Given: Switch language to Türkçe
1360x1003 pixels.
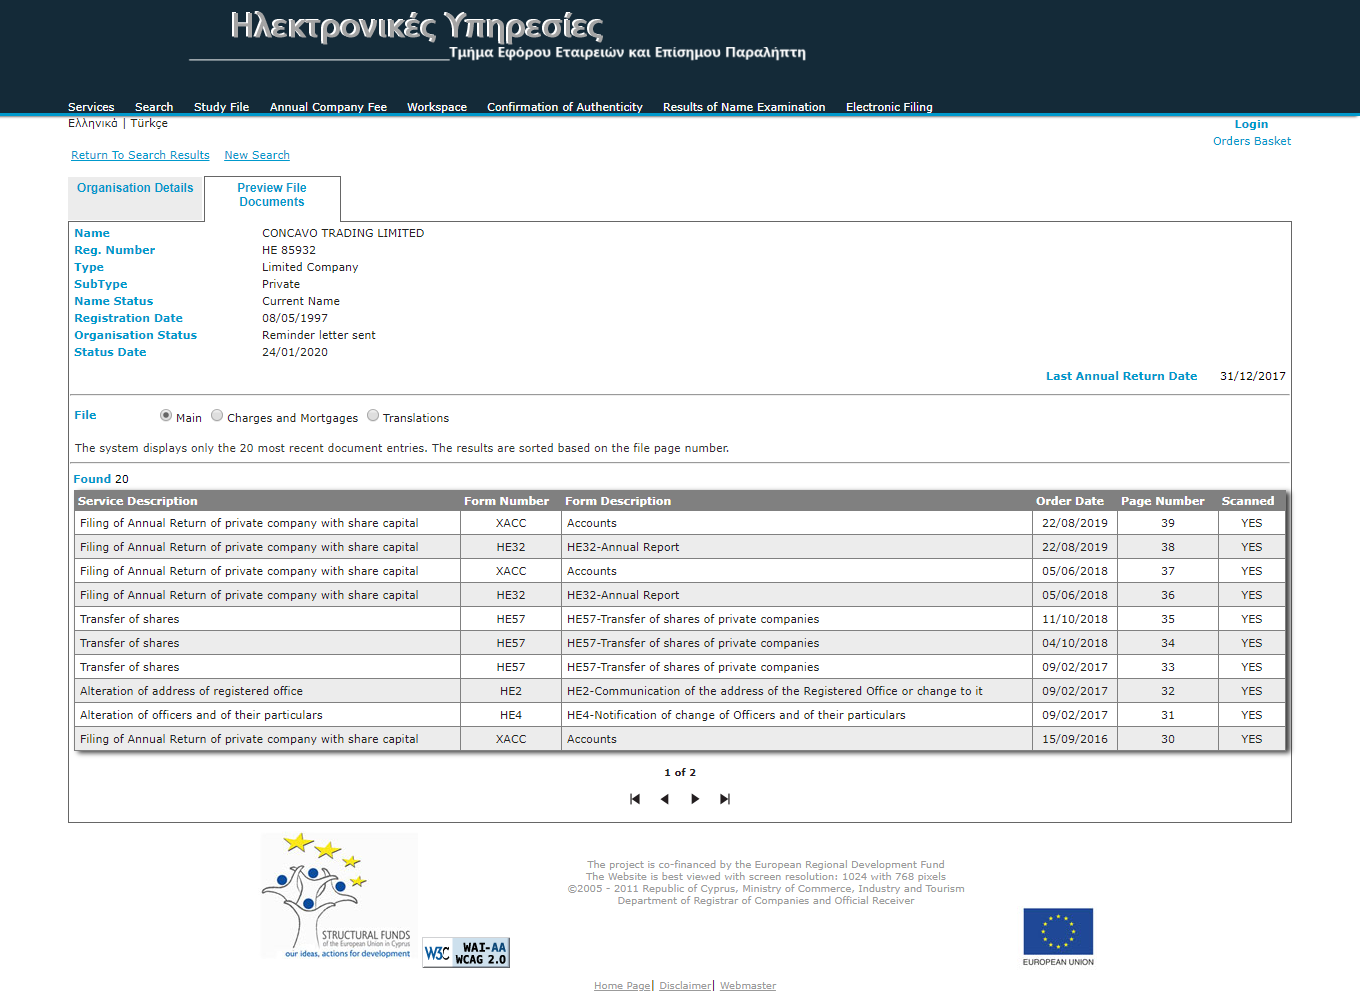Looking at the screenshot, I should pyautogui.click(x=149, y=123).
